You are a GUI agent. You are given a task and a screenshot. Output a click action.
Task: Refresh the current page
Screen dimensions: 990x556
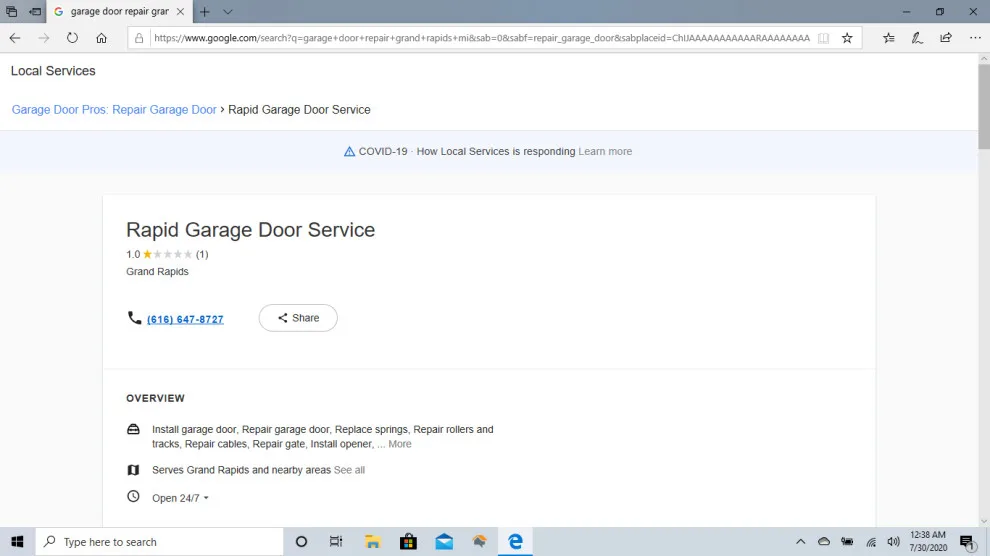pyautogui.click(x=73, y=38)
